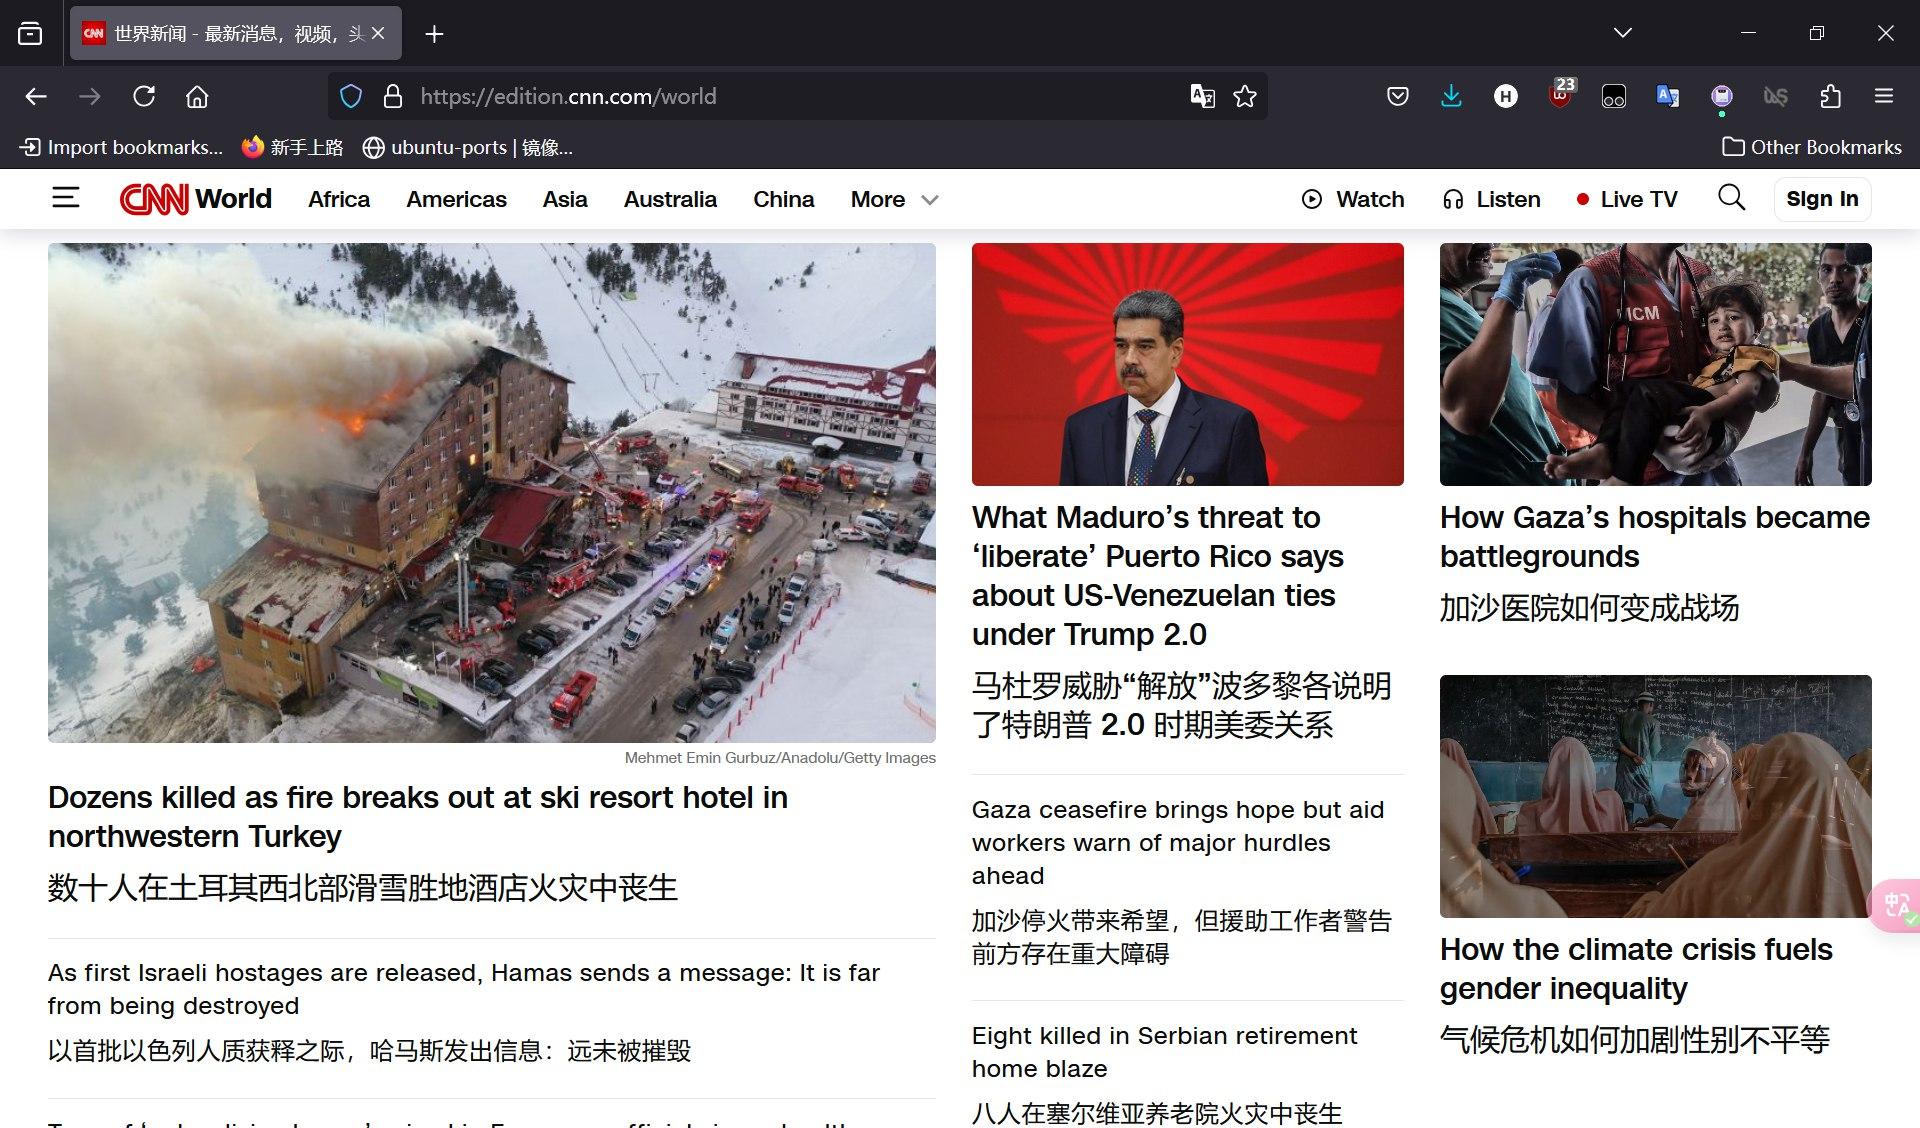
Task: Open the uBlock extension with badge 23
Action: pyautogui.click(x=1560, y=96)
